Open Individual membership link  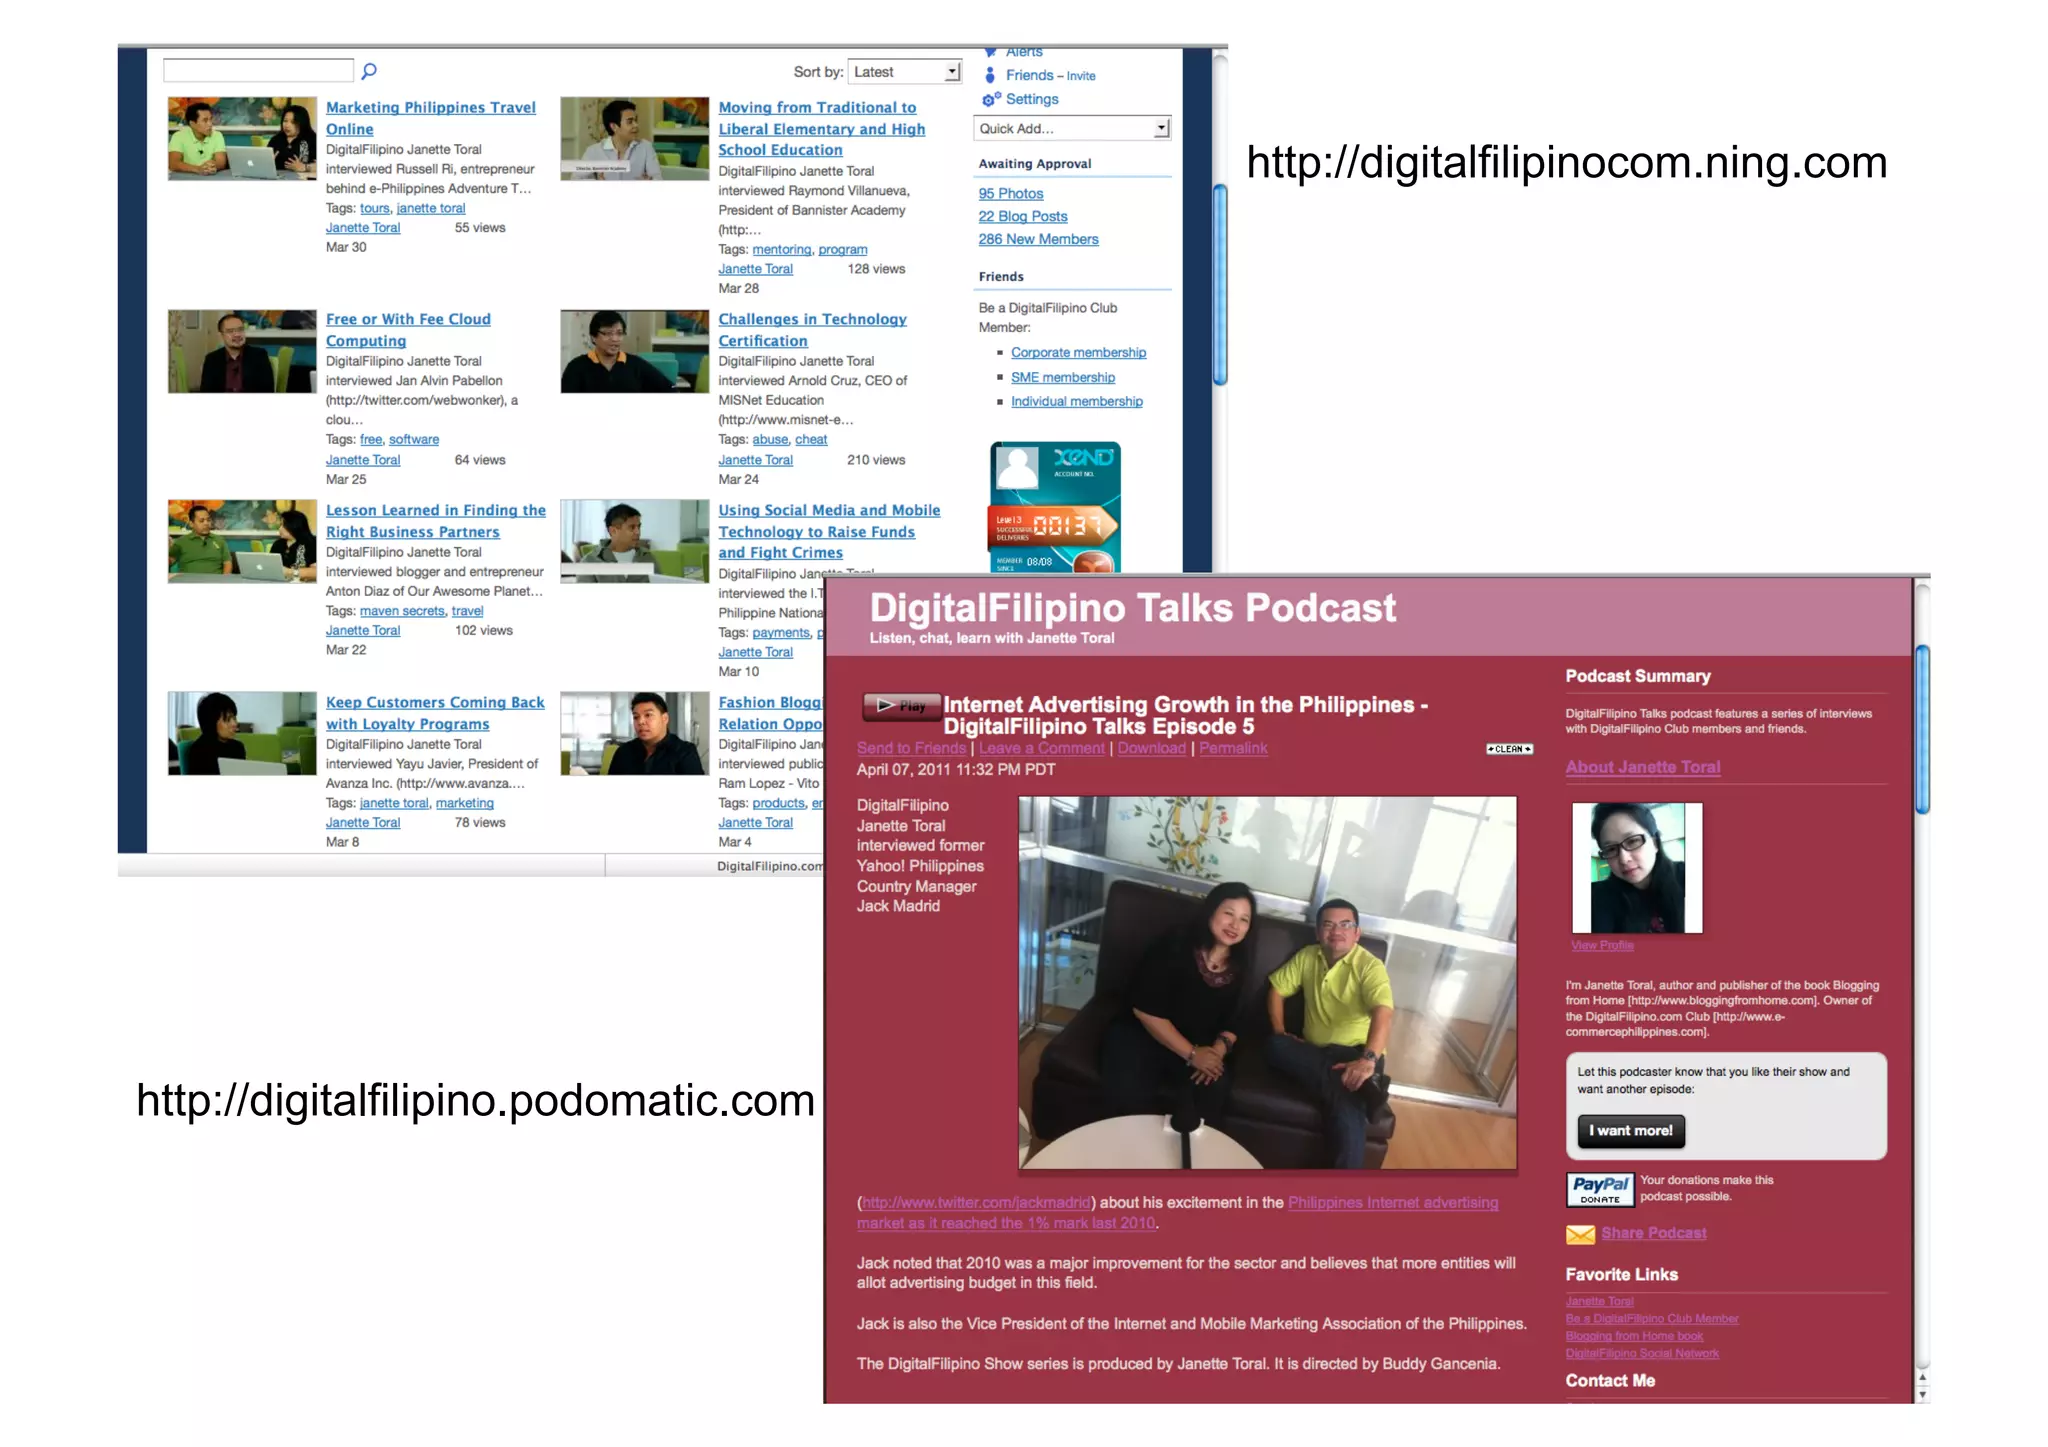click(x=1076, y=402)
